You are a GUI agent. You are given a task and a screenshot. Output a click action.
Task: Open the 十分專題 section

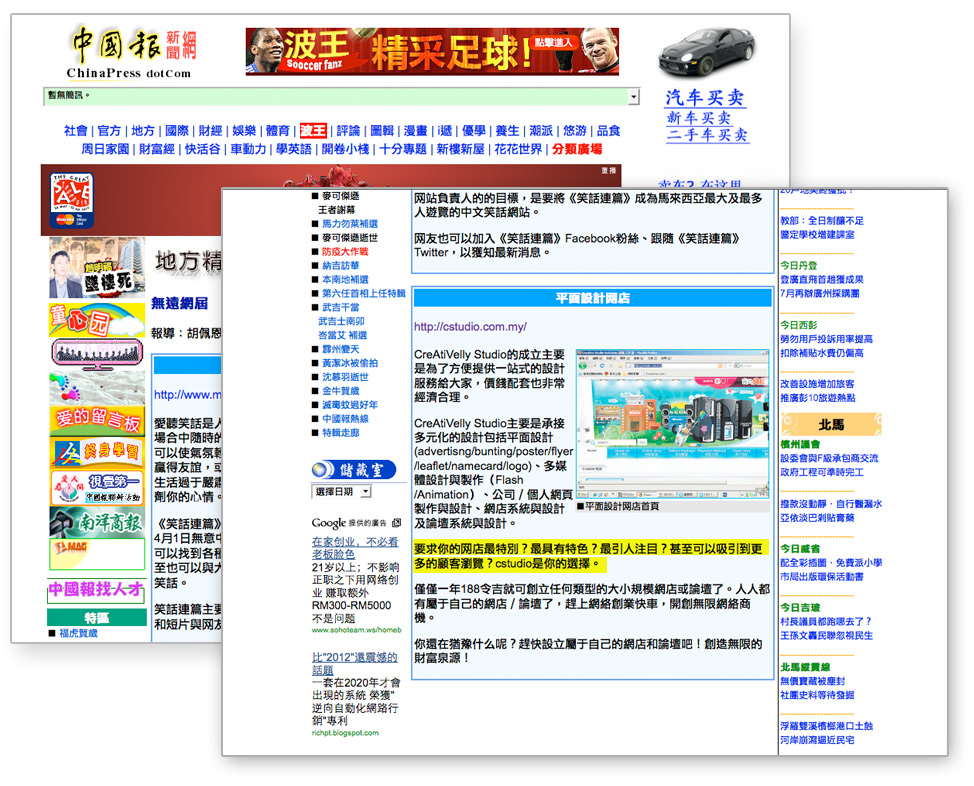point(403,149)
